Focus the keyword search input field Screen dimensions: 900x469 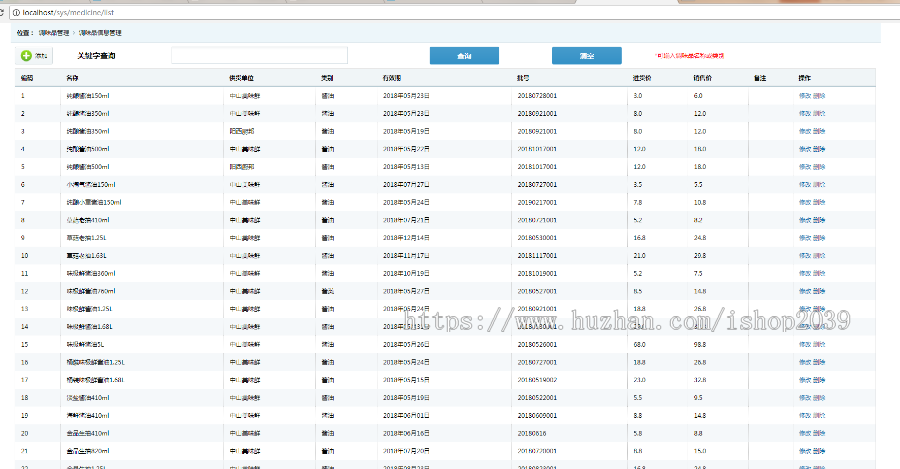click(259, 56)
